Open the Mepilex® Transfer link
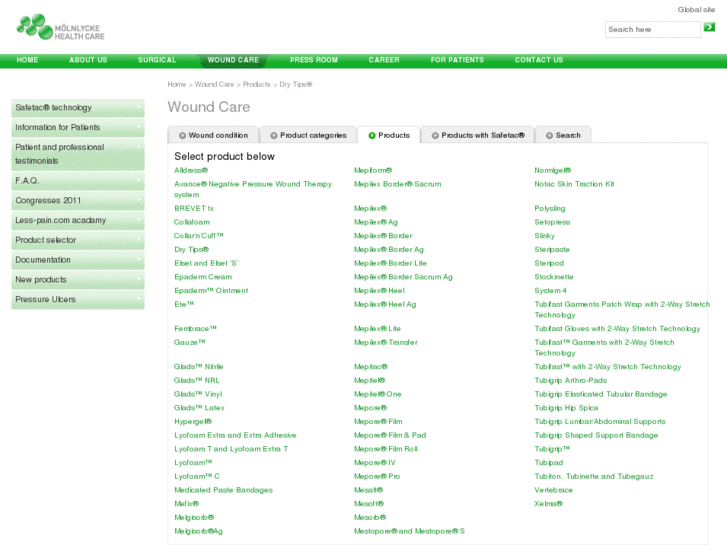Screen dimensions: 727x545 coord(386,342)
